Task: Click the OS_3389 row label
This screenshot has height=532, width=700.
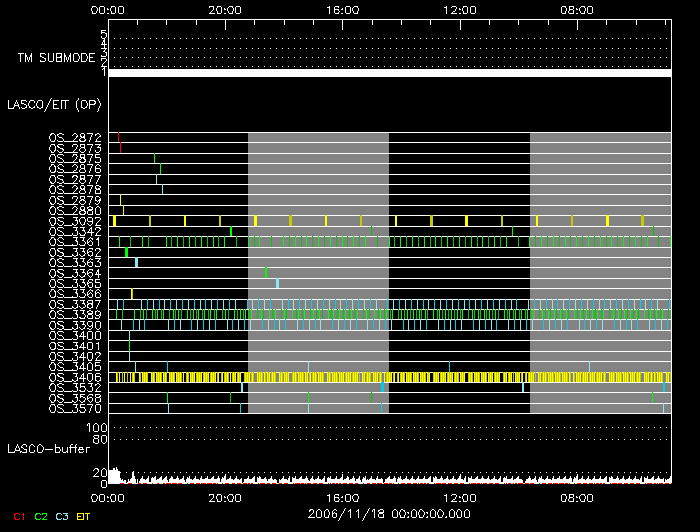Action: pos(75,315)
